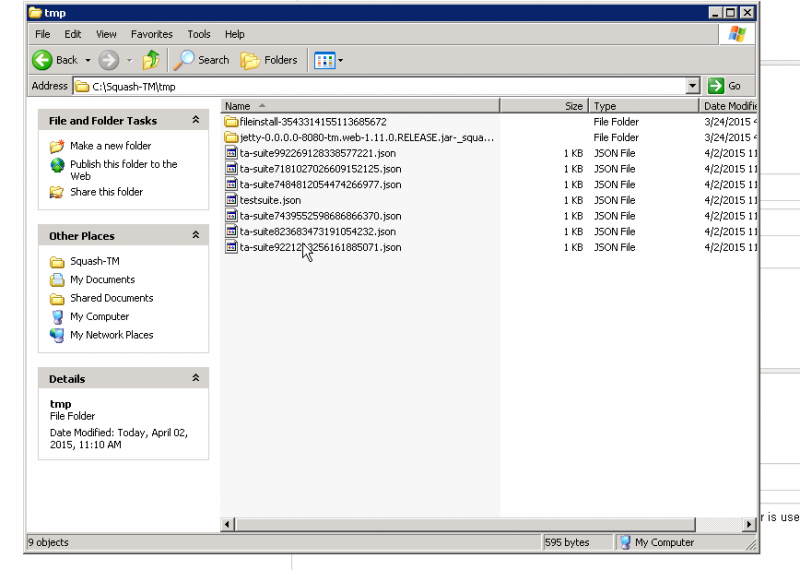The height and width of the screenshot is (570, 800).
Task: Click the Make a new folder link
Action: pos(110,146)
